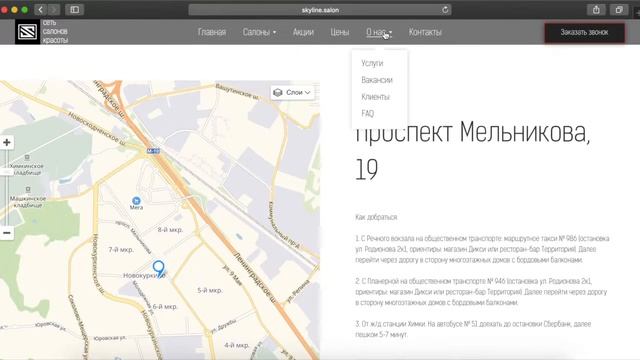Screen dimensions: 640x360
Task: Click the skyline.salon address bar
Action: (320, 10)
